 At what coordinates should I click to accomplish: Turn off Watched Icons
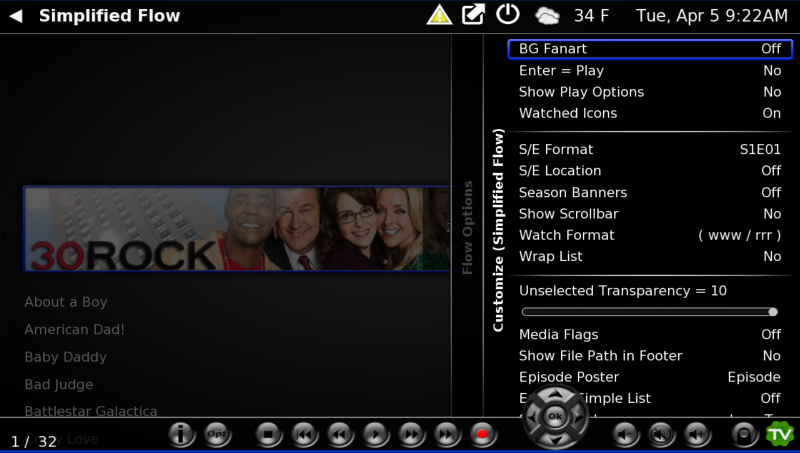(x=650, y=113)
